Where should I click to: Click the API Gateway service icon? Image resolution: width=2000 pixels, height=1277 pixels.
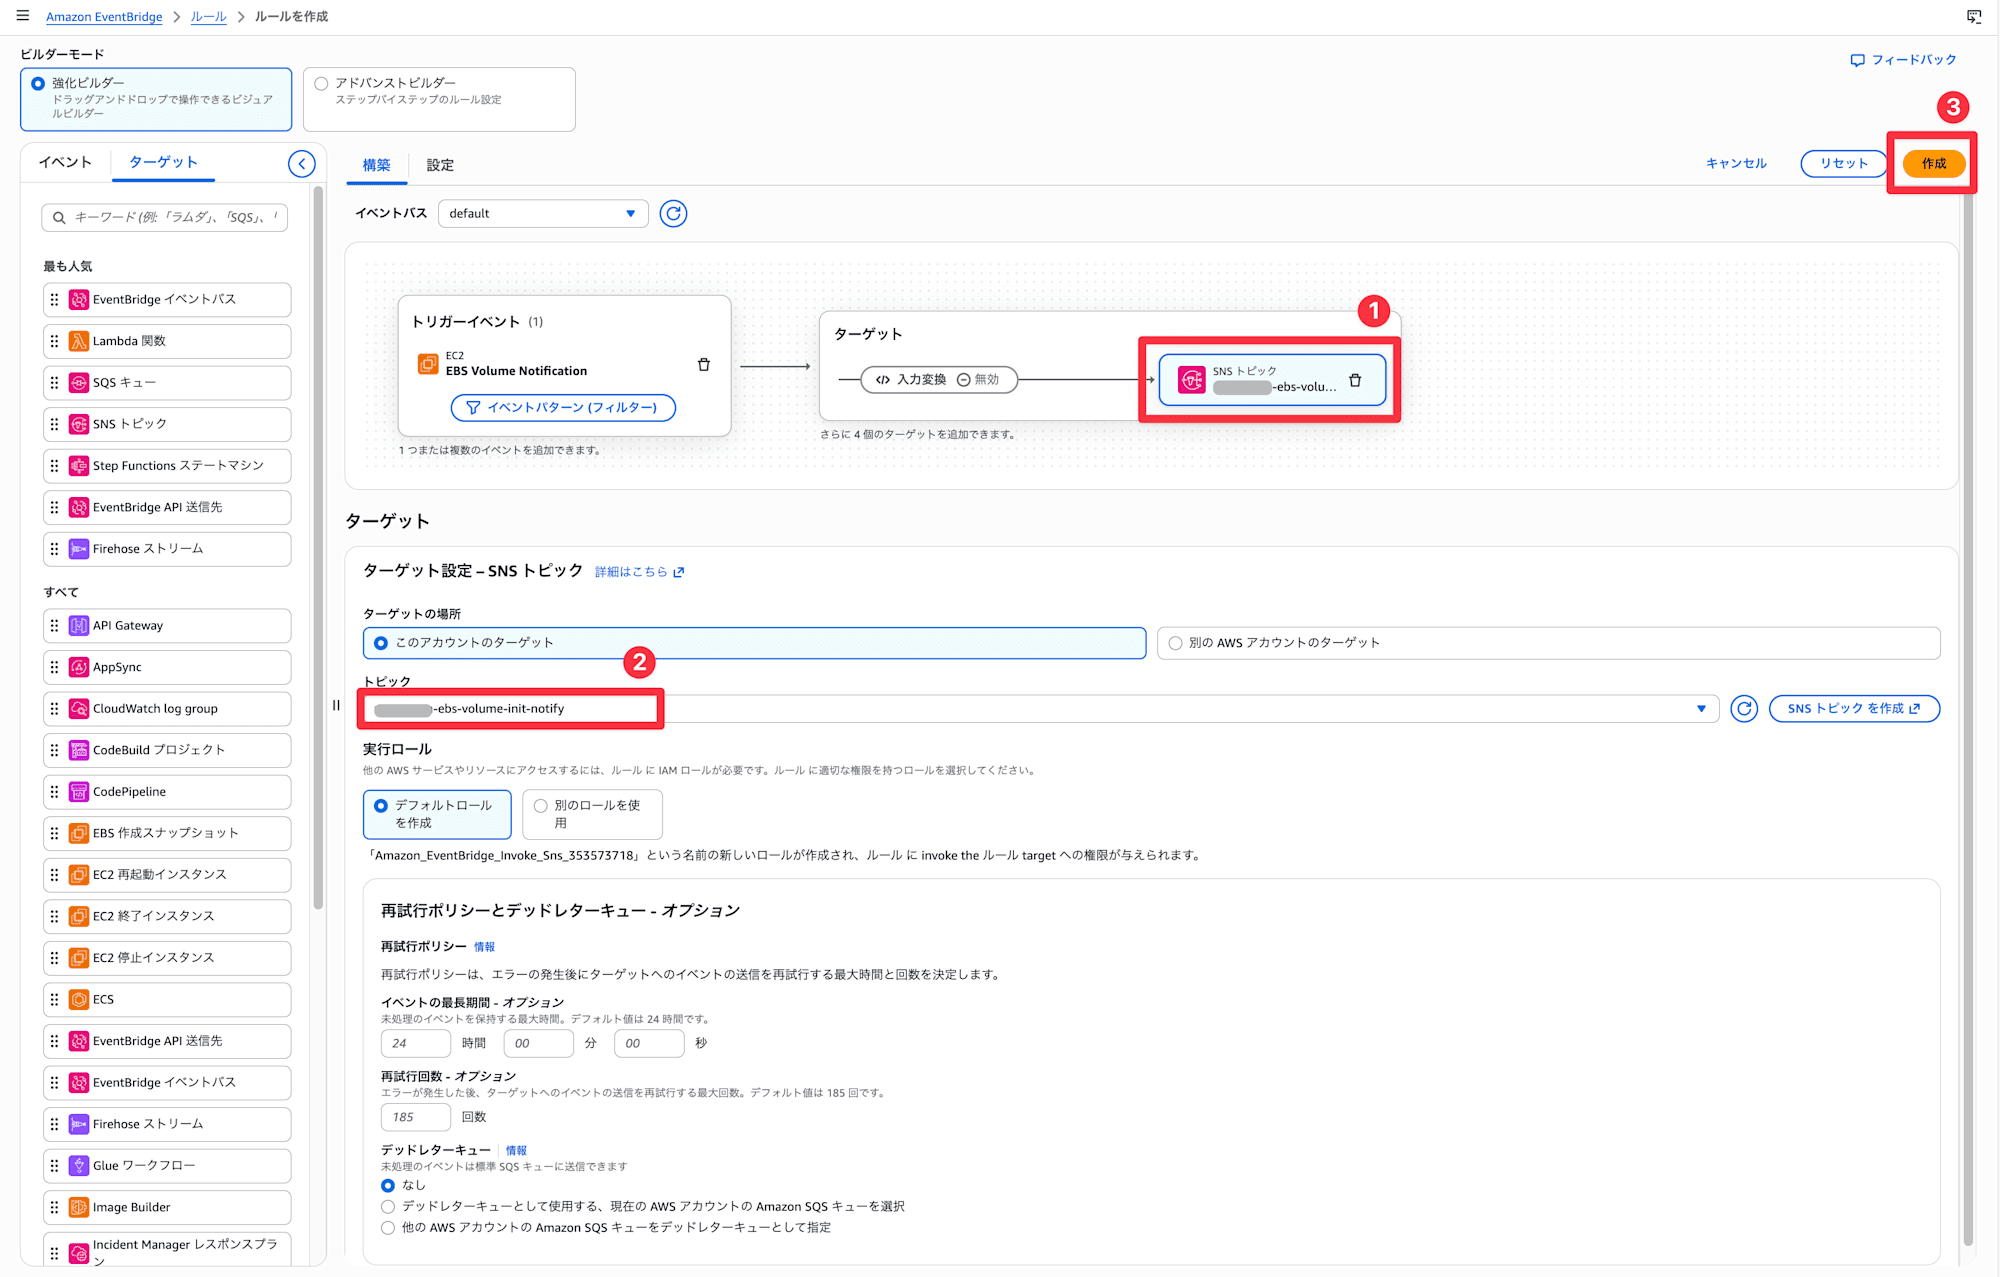[x=79, y=626]
